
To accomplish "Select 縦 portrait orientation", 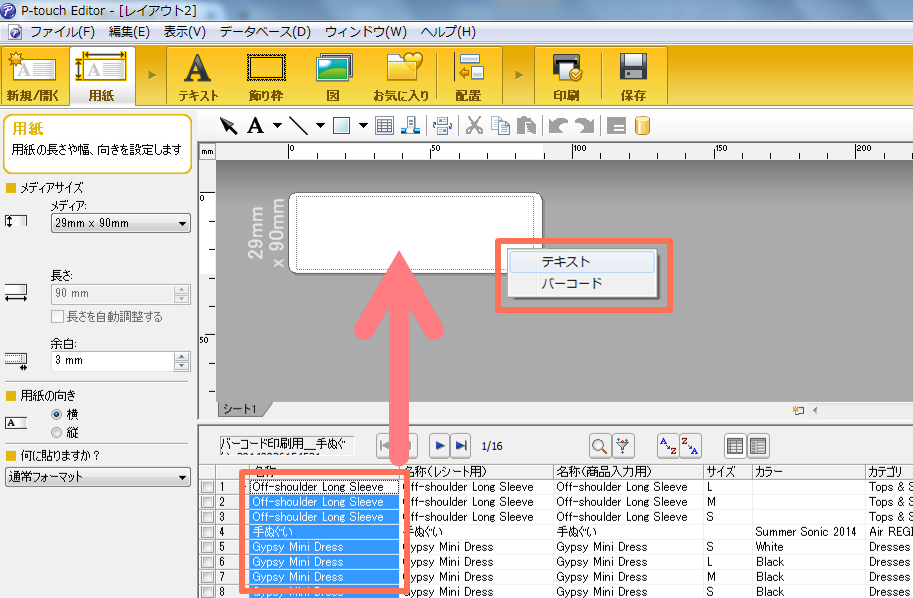I will click(x=56, y=433).
